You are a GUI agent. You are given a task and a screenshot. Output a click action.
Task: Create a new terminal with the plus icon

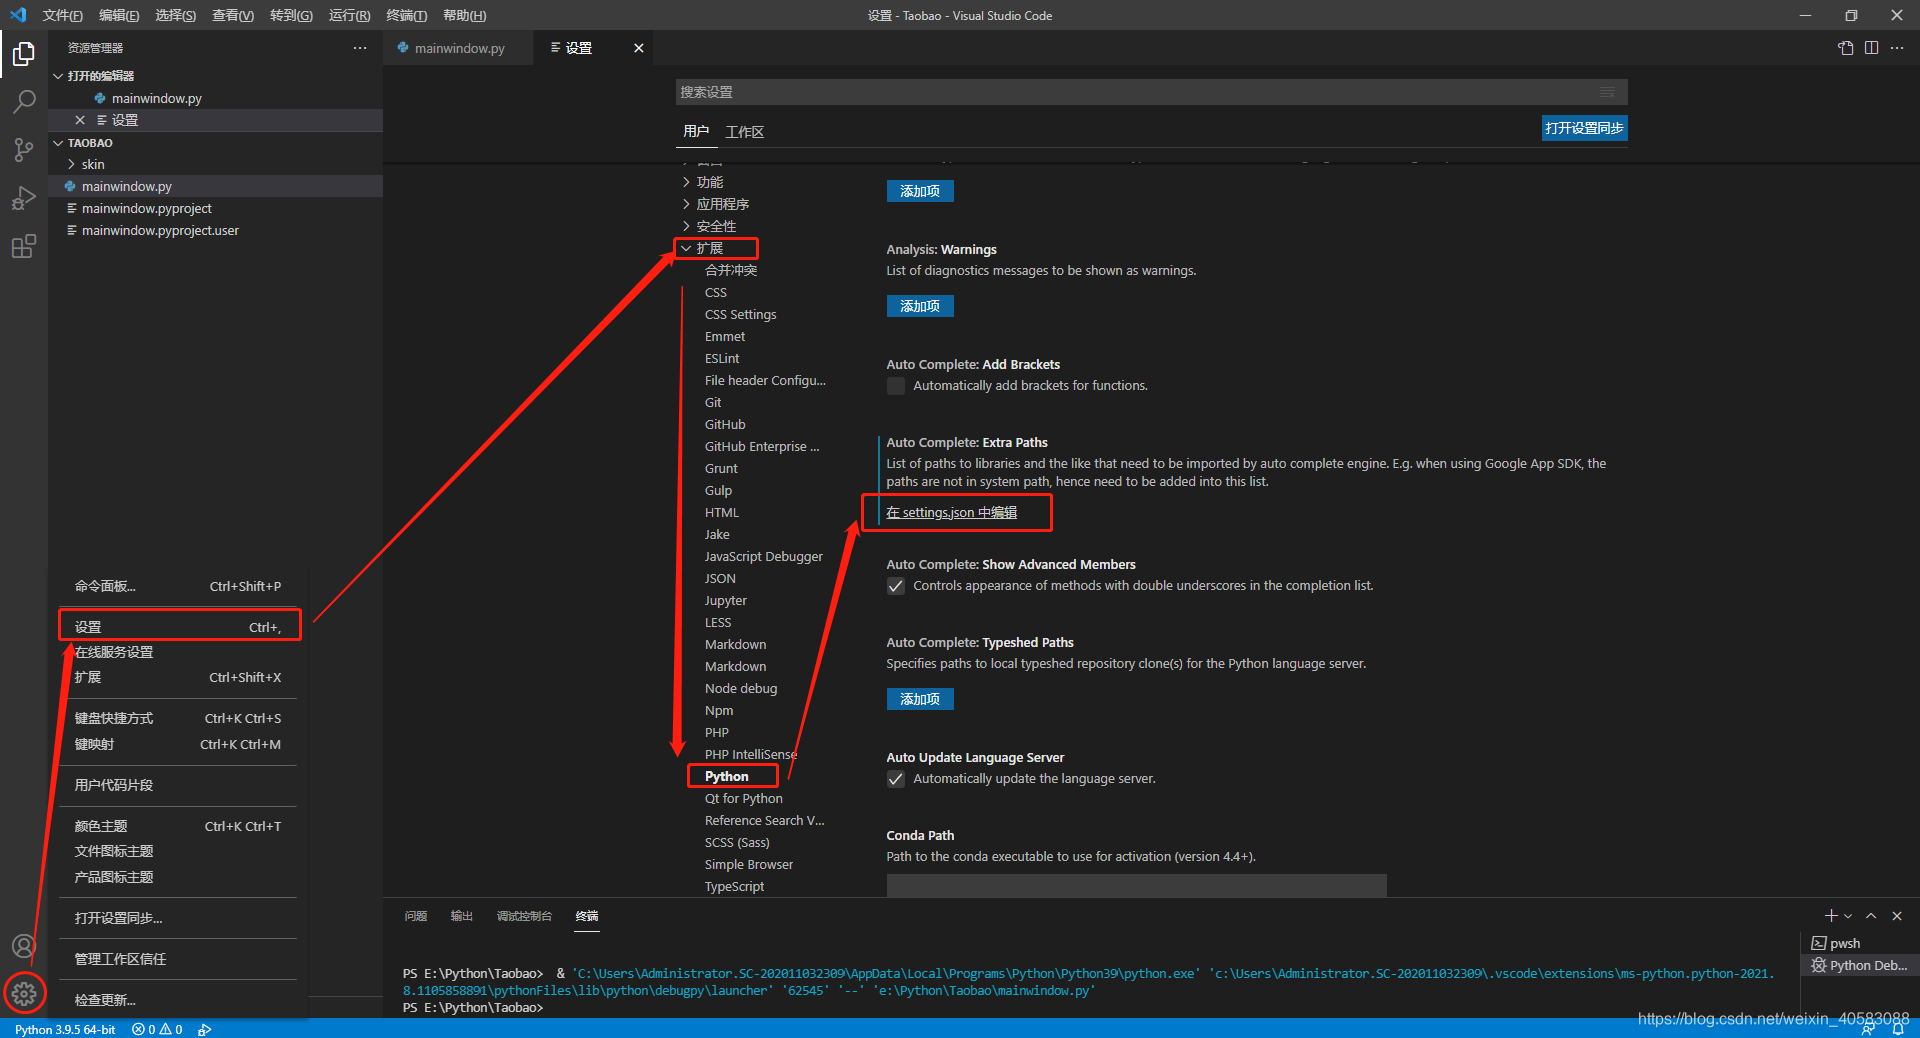click(x=1829, y=915)
